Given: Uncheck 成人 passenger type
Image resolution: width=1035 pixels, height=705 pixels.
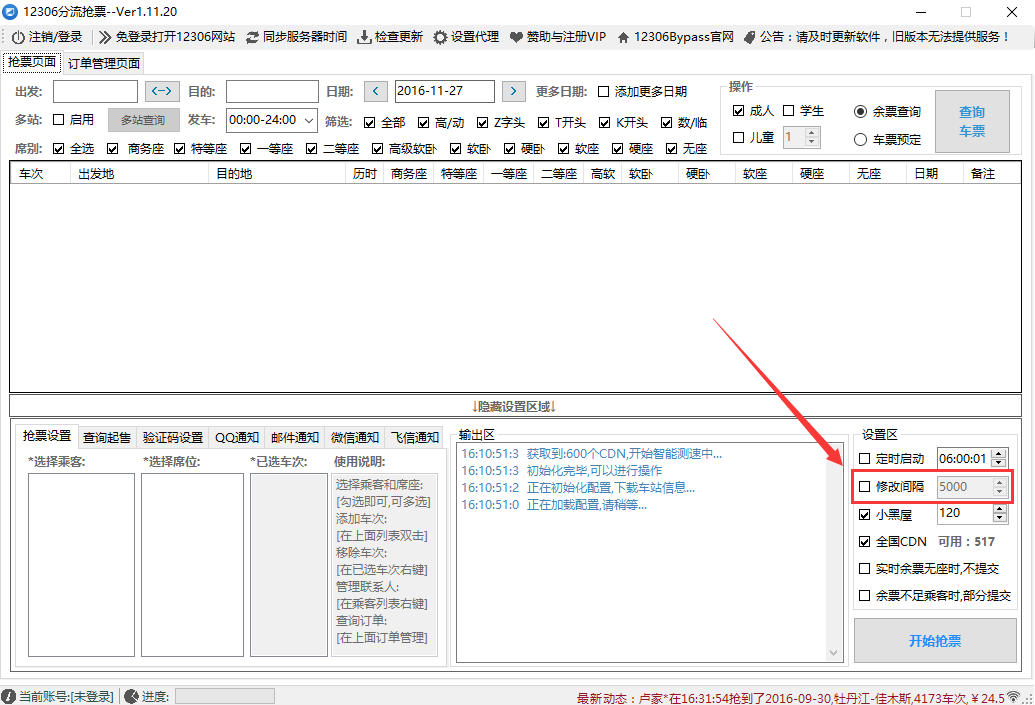Looking at the screenshot, I should [x=739, y=110].
